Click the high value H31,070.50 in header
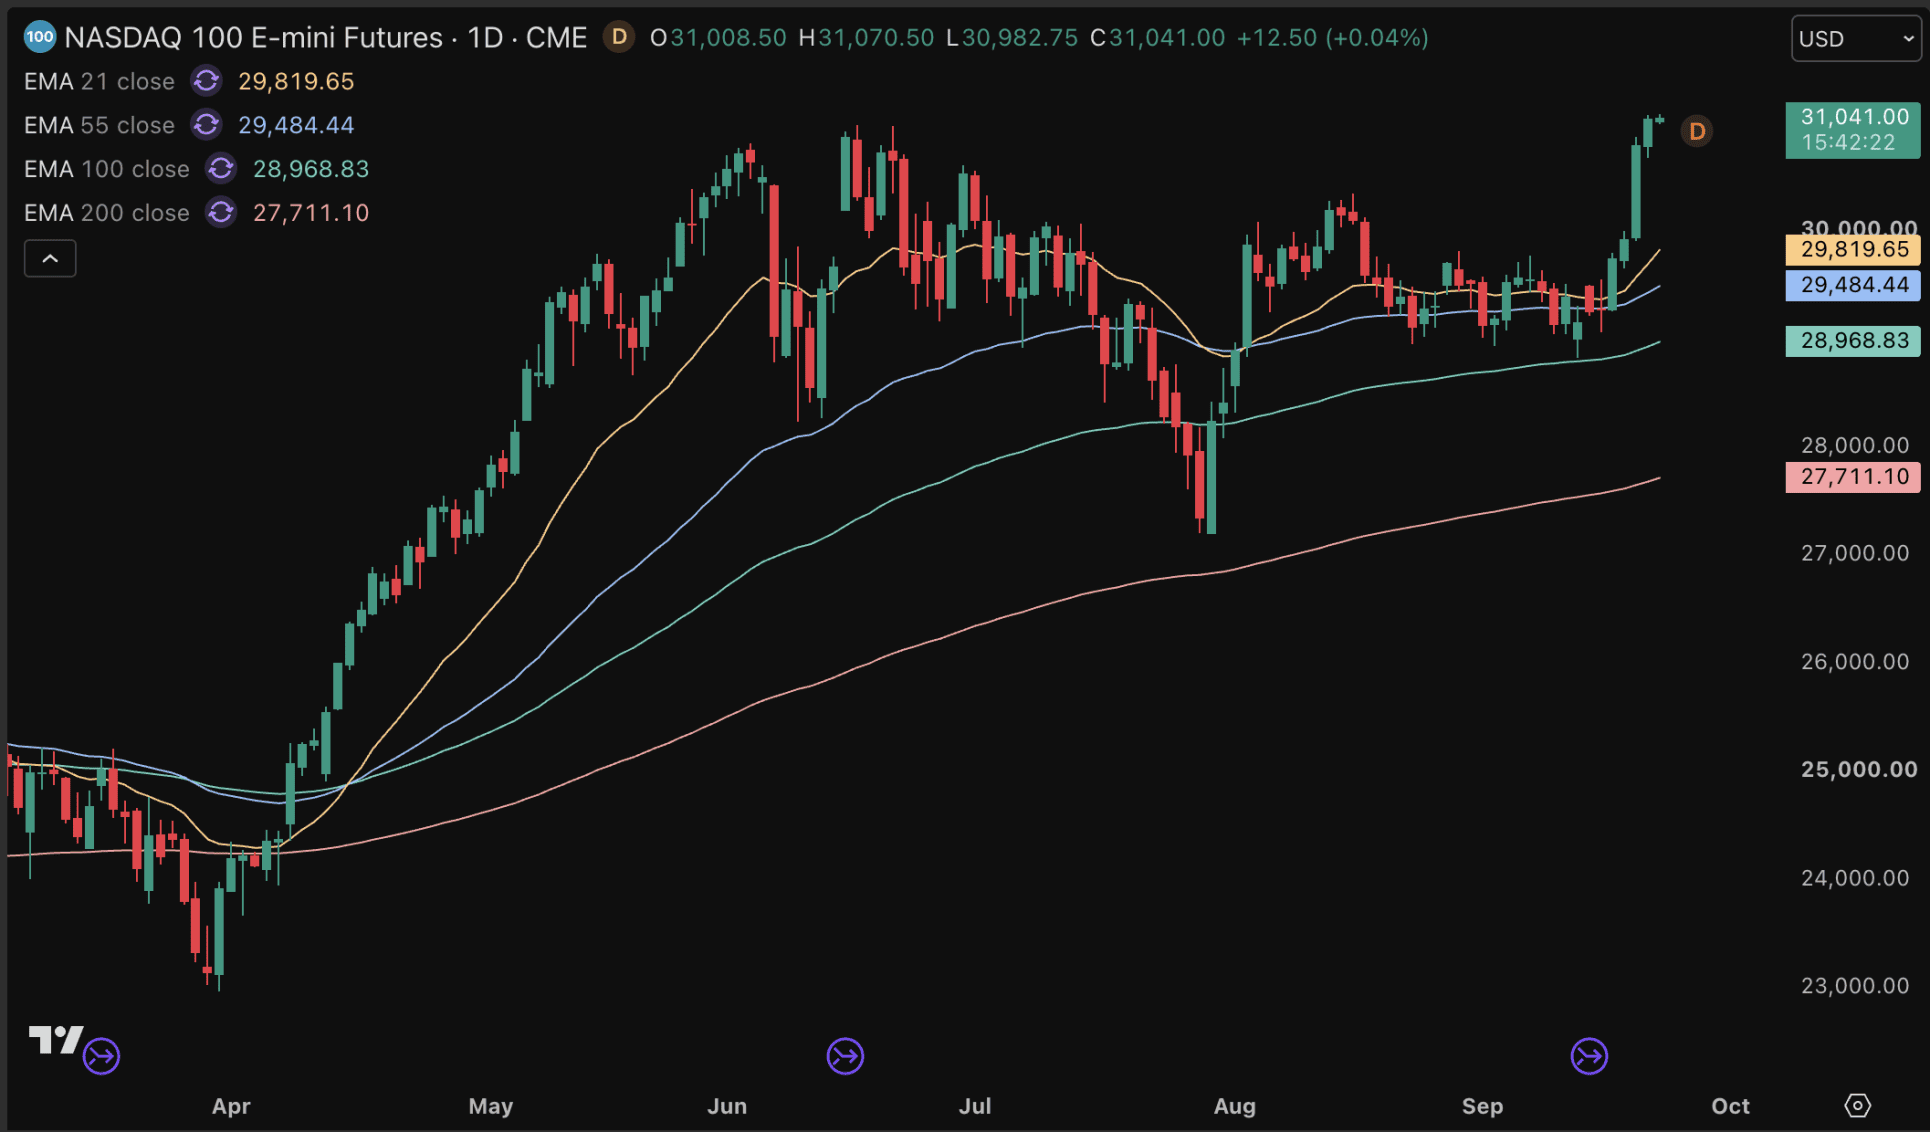This screenshot has height=1132, width=1930. tap(866, 38)
